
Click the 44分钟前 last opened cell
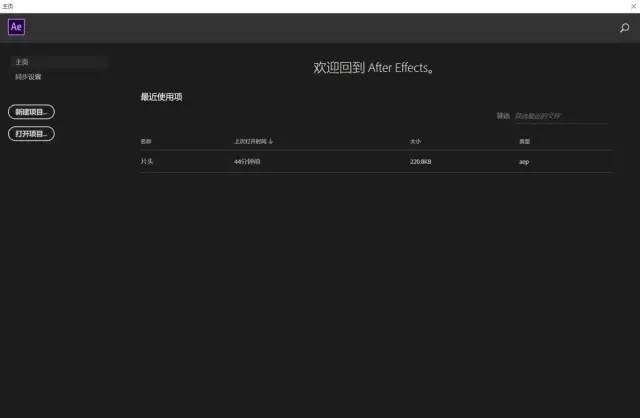(247, 162)
